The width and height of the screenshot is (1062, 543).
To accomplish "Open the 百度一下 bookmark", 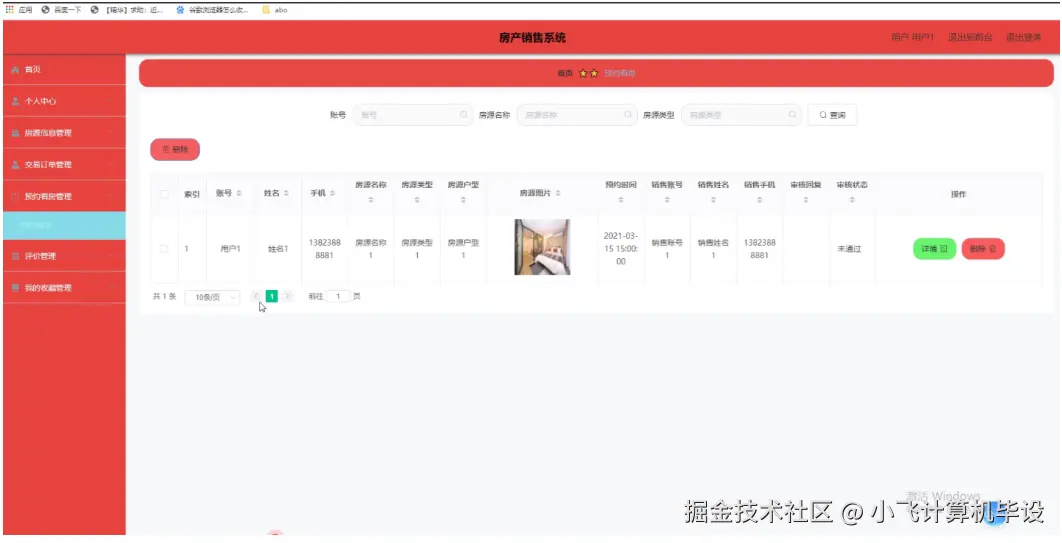I will coord(61,10).
